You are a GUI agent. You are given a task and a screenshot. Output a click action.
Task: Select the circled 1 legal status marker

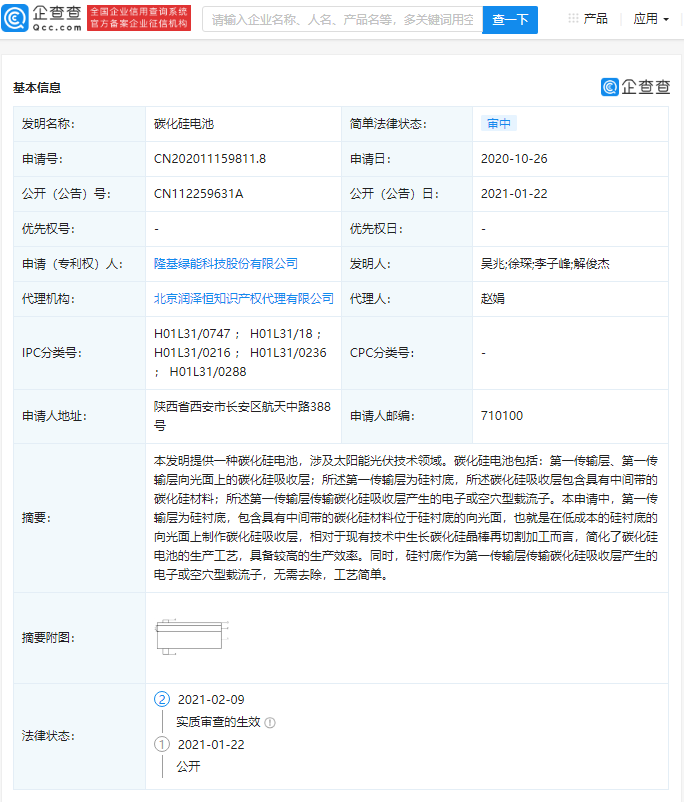(162, 744)
